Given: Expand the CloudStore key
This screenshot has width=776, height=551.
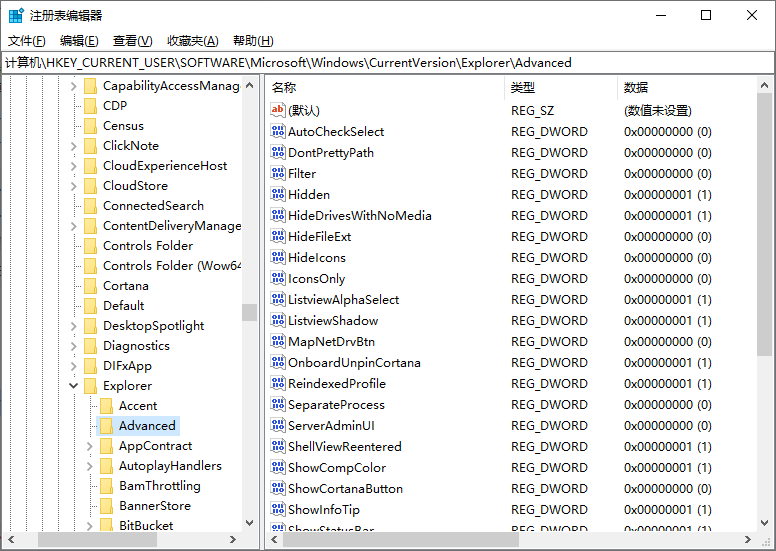Looking at the screenshot, I should click(74, 186).
